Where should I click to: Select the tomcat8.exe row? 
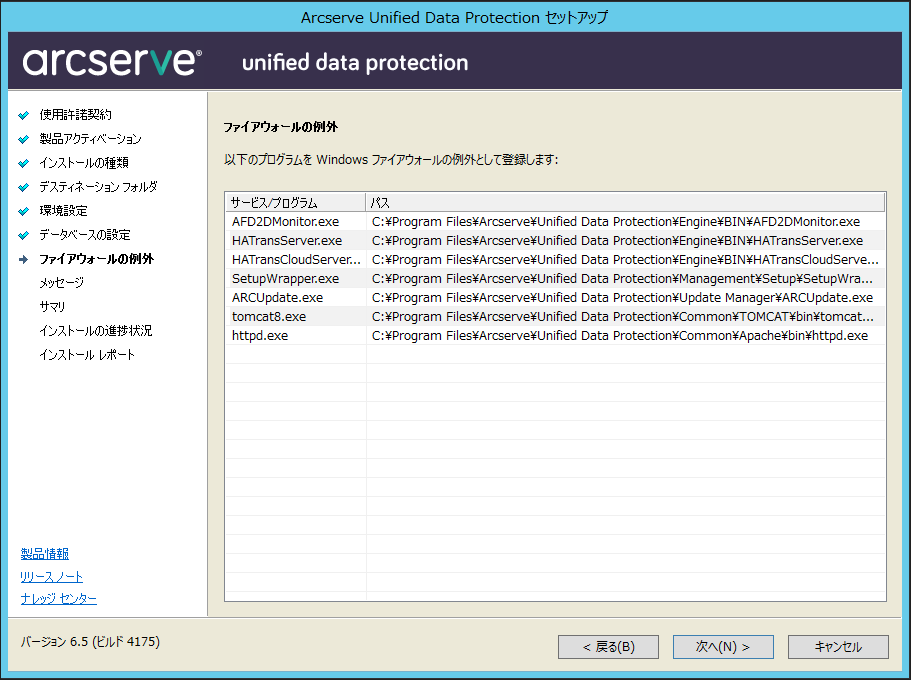coord(555,317)
